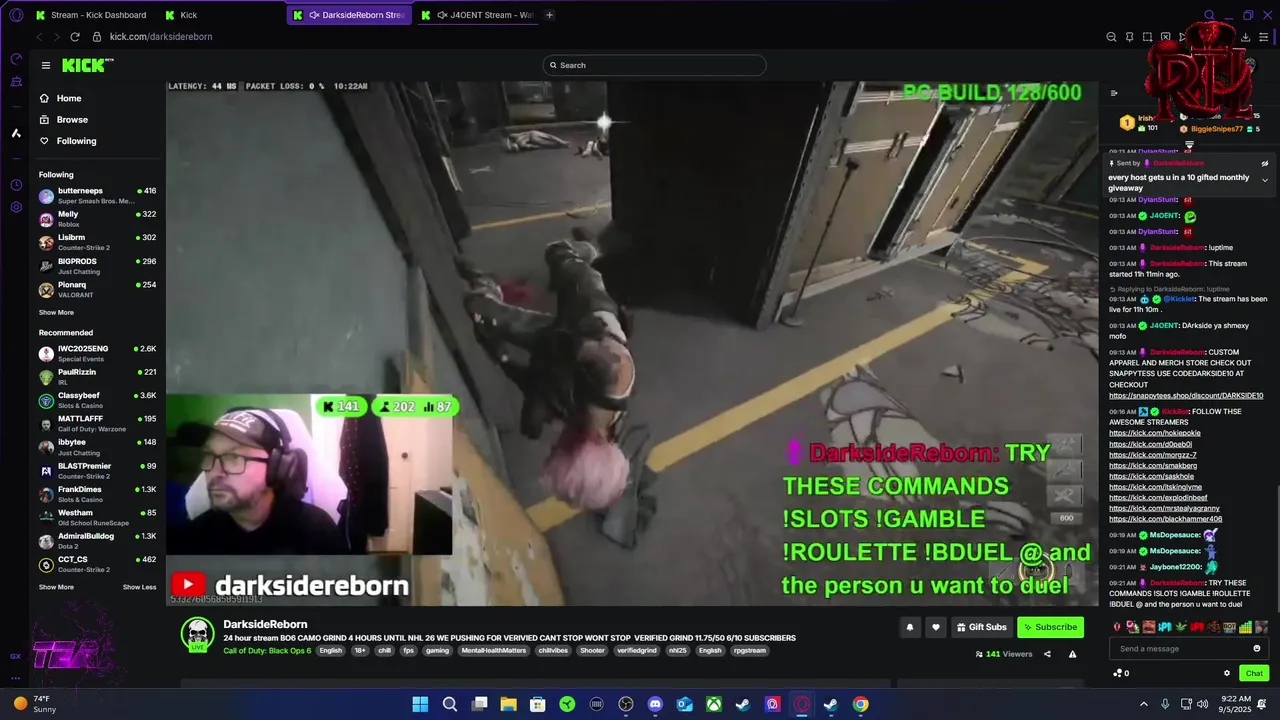Click the MentalHealthMatters tag
The image size is (1280, 720).
(494, 650)
